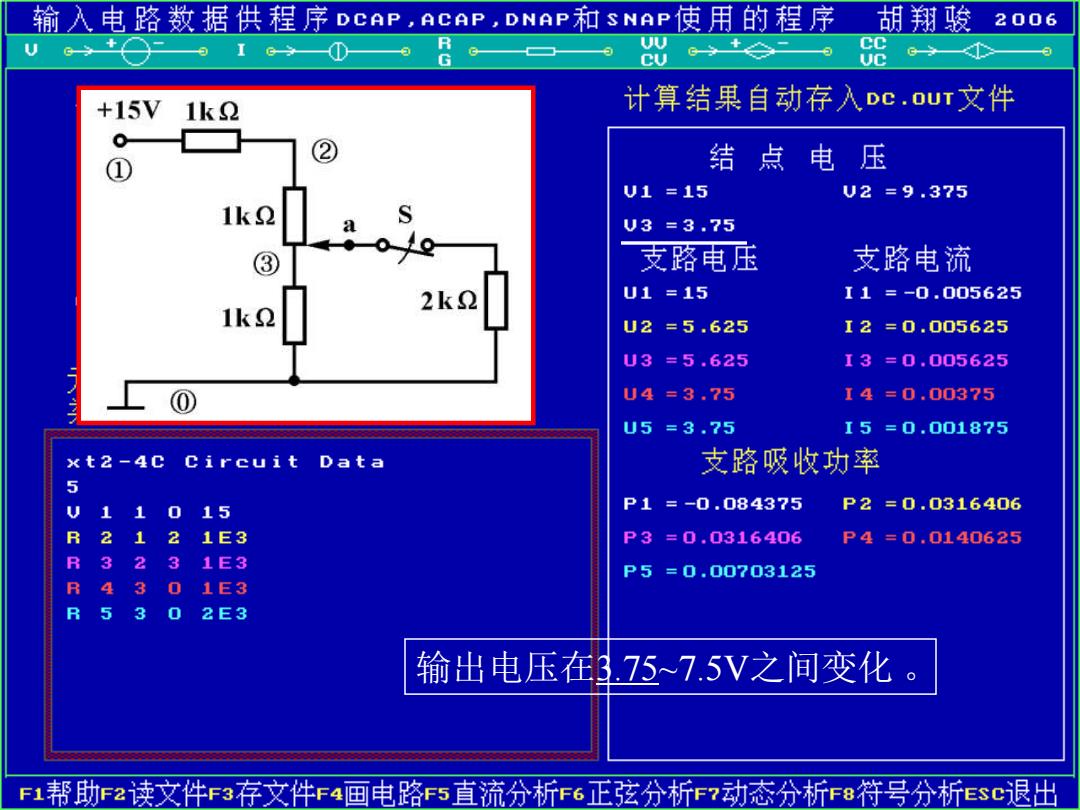Screen dimensions: 1080x810
Task: Click branch current I5 =0.001875
Action: 926,428
